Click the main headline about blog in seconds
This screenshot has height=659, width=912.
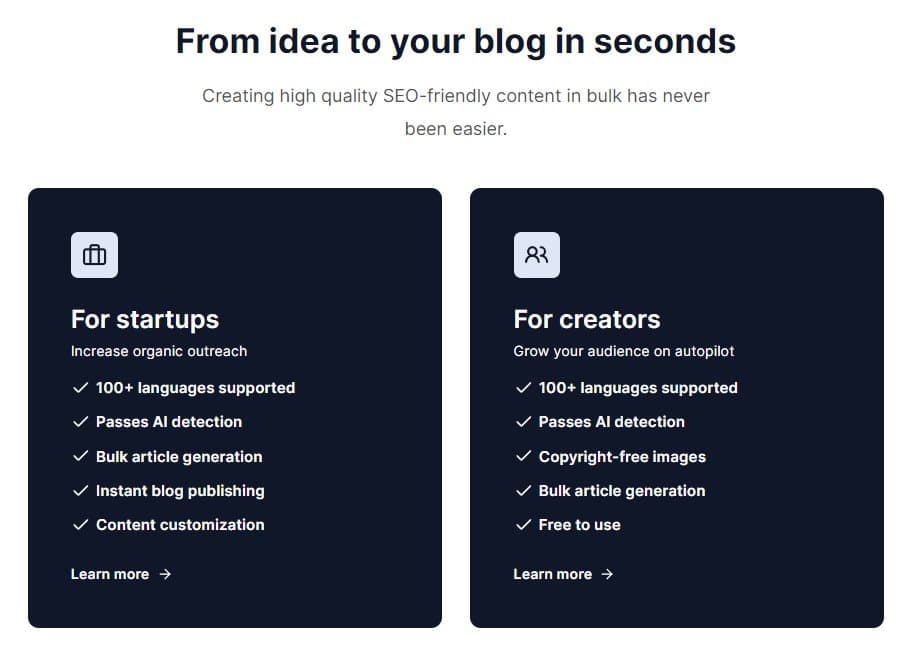pyautogui.click(x=456, y=41)
